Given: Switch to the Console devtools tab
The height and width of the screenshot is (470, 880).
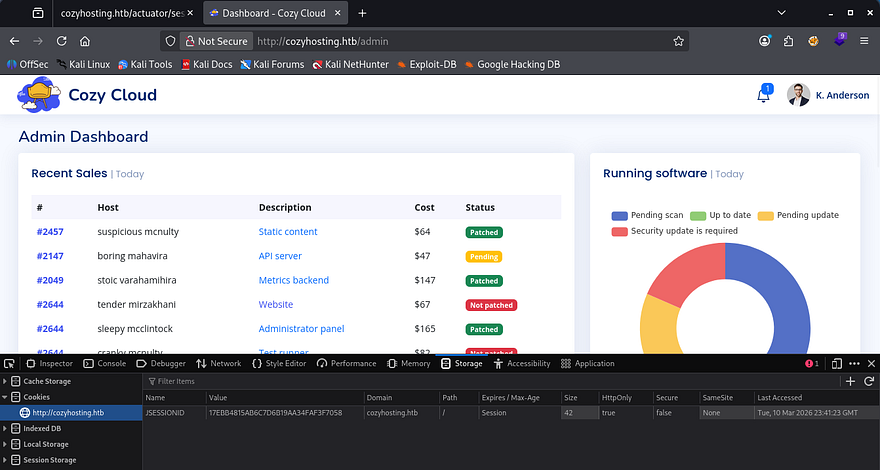Looking at the screenshot, I should tap(105, 363).
